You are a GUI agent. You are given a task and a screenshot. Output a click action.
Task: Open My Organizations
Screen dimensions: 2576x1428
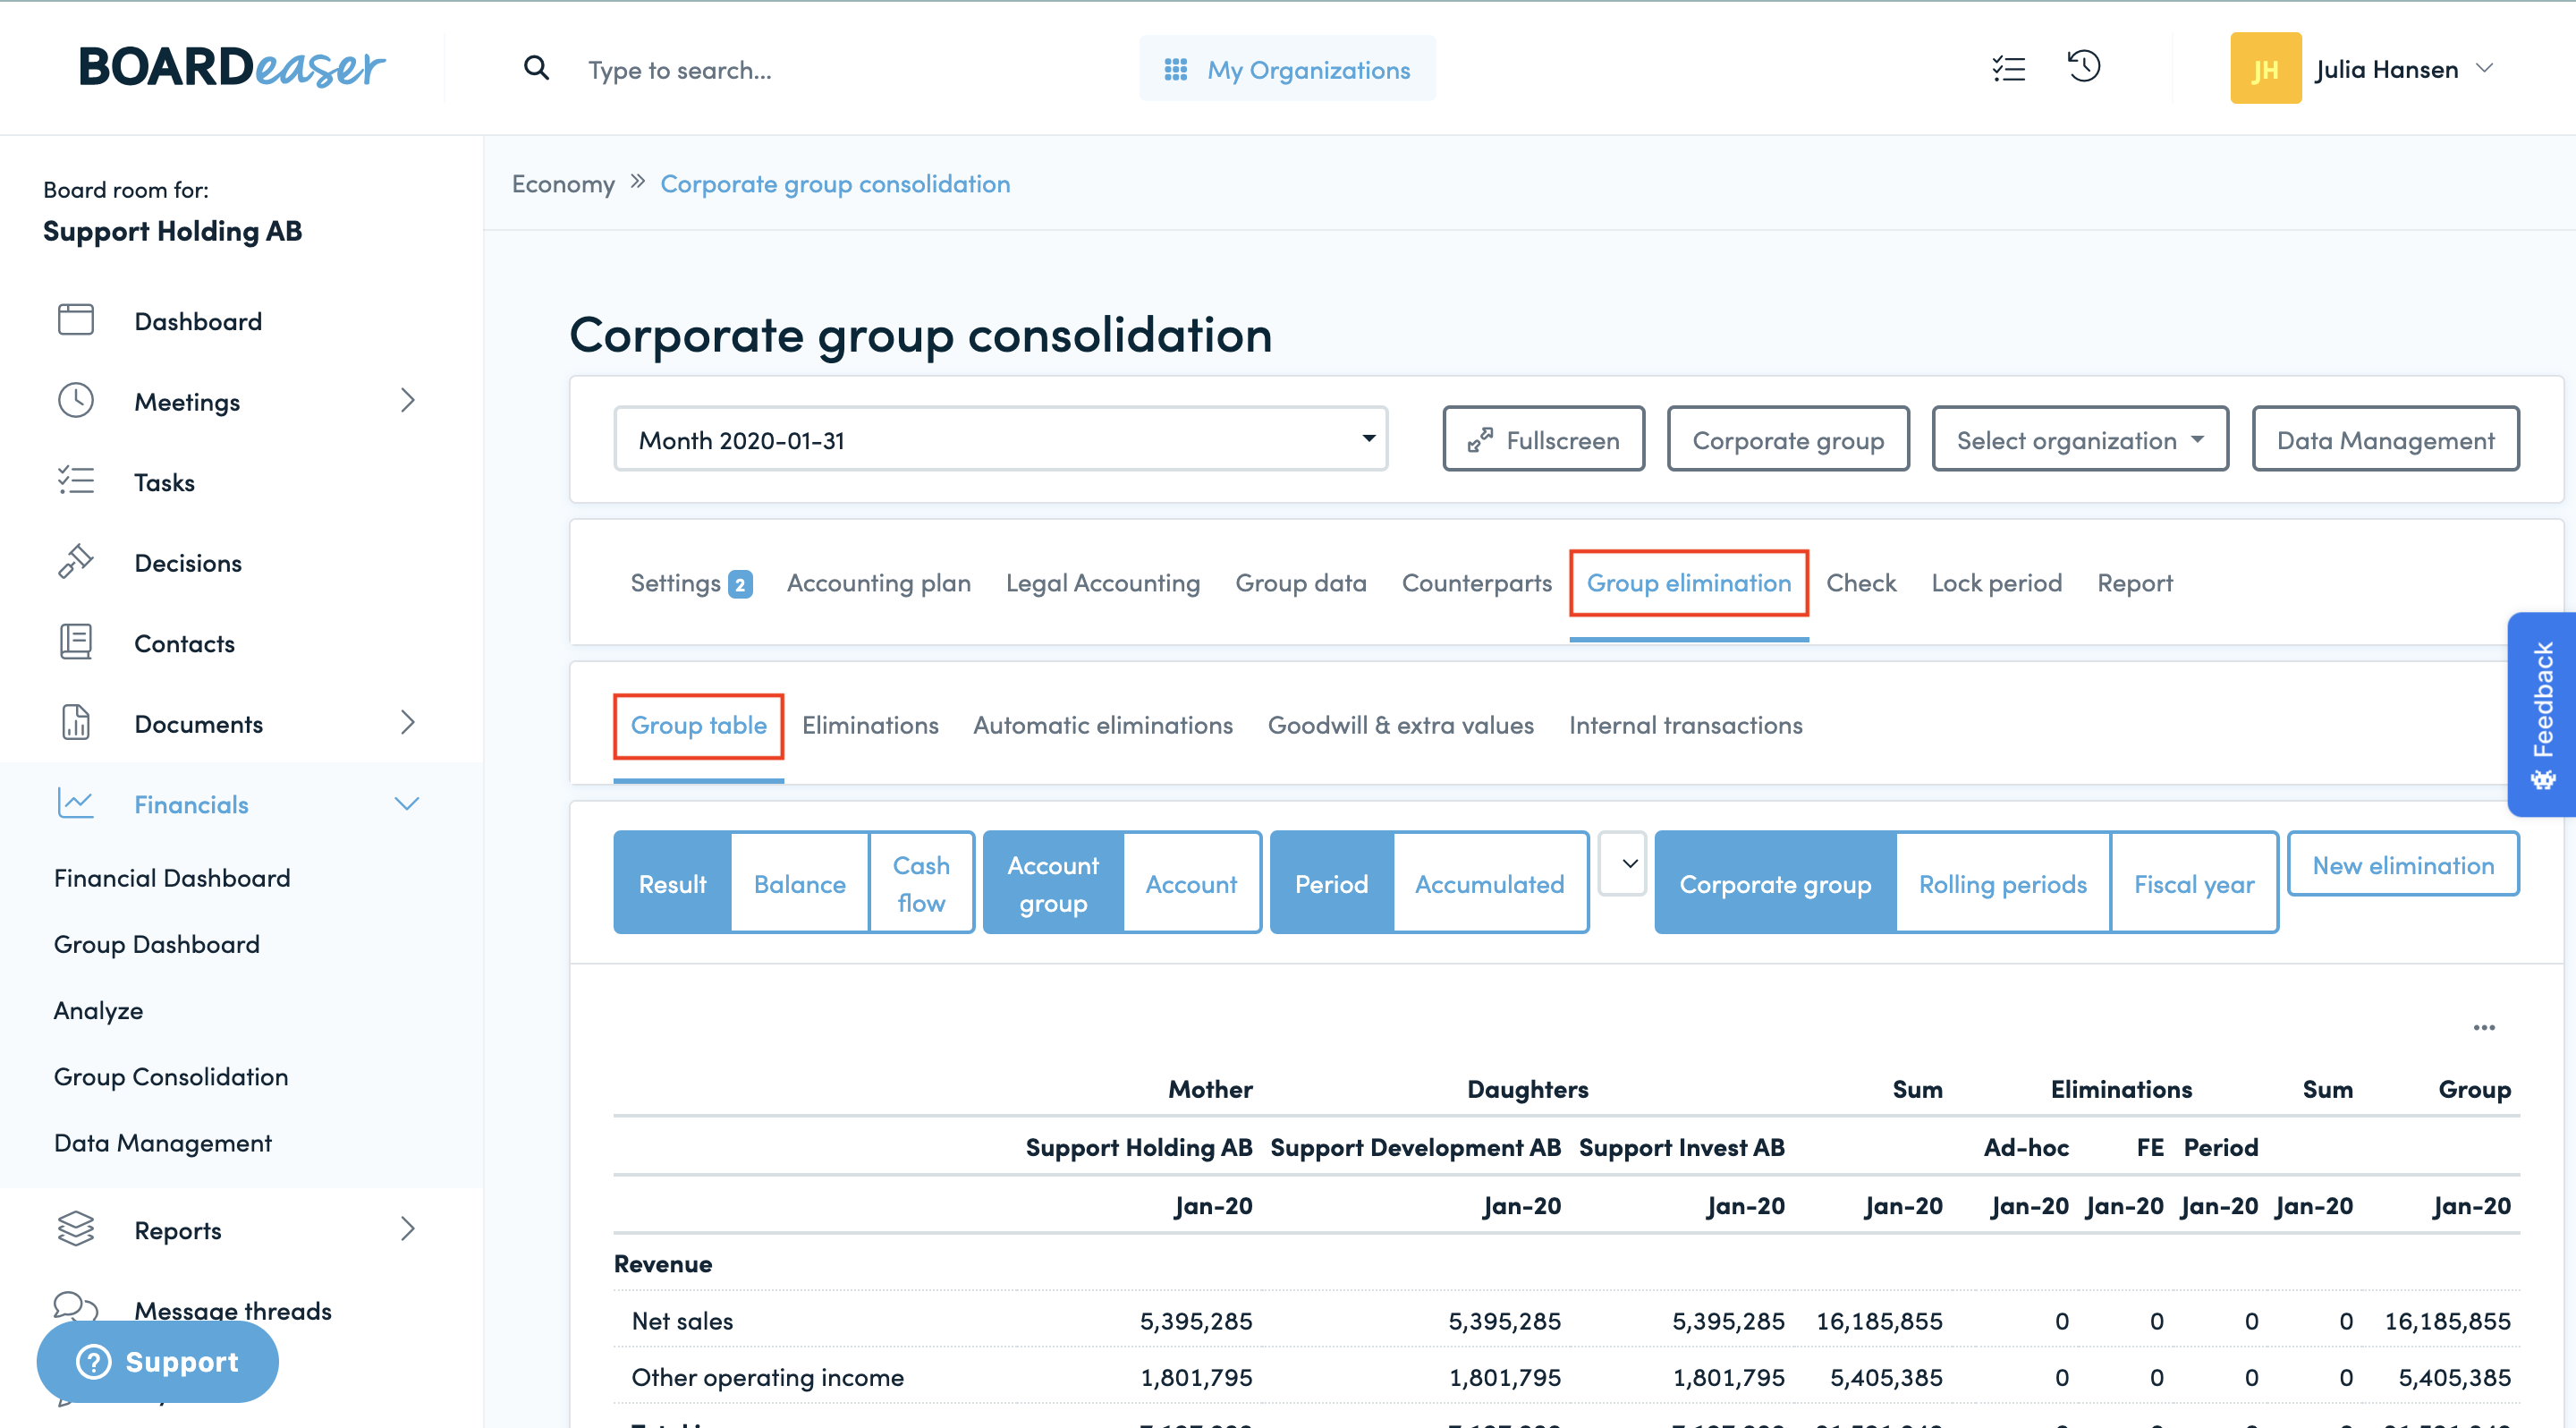point(1287,68)
